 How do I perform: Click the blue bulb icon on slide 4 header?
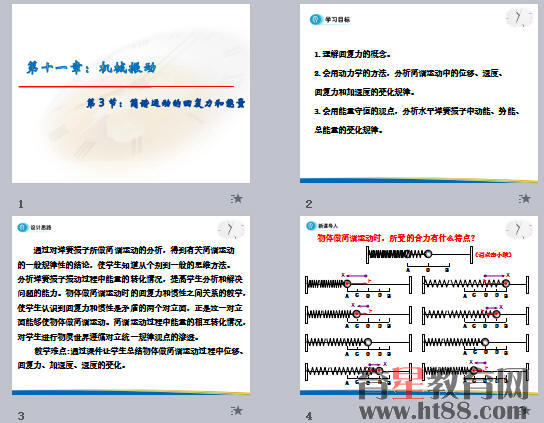[x=311, y=226]
